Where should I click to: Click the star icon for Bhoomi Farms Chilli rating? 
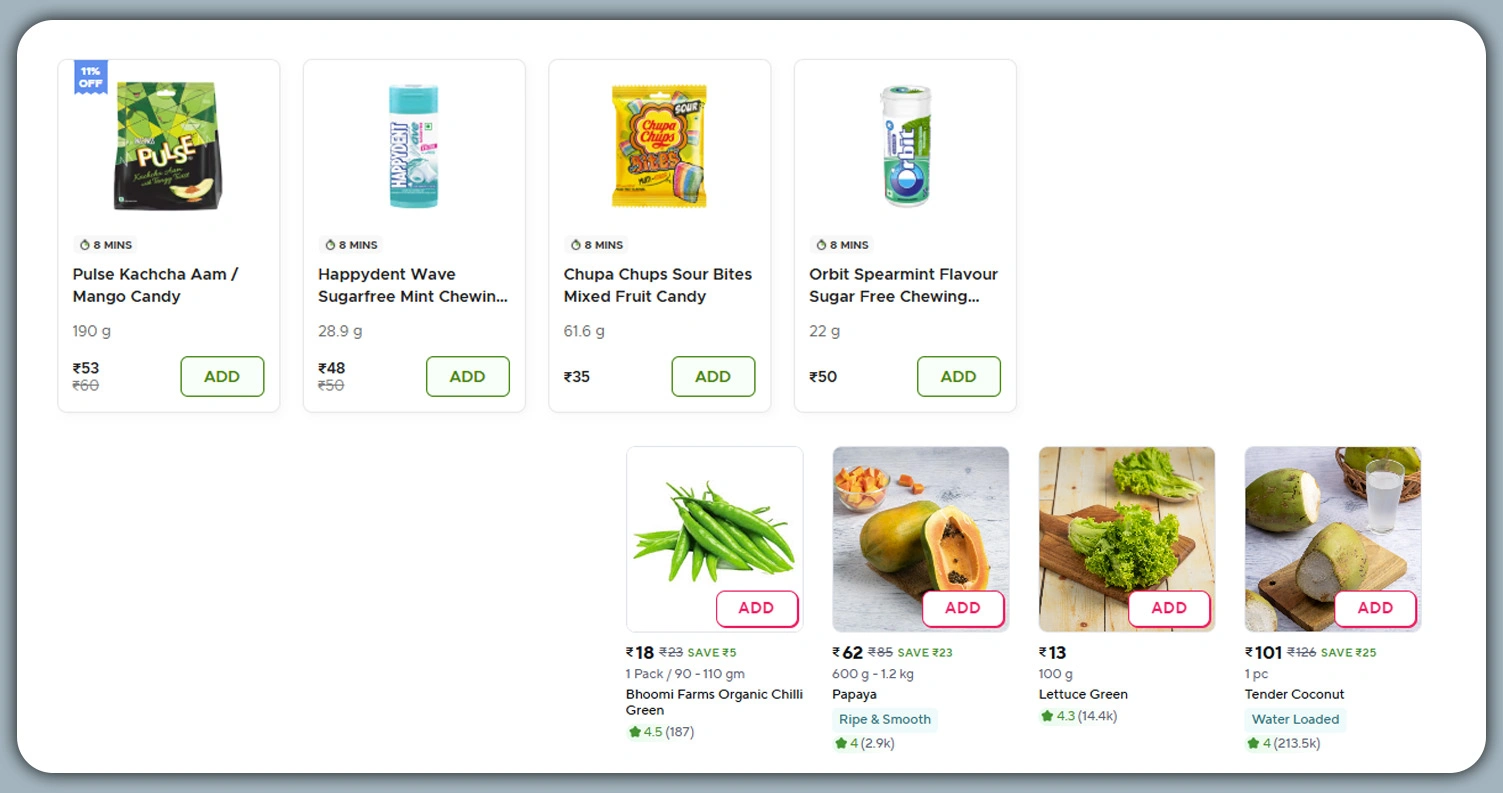click(636, 731)
